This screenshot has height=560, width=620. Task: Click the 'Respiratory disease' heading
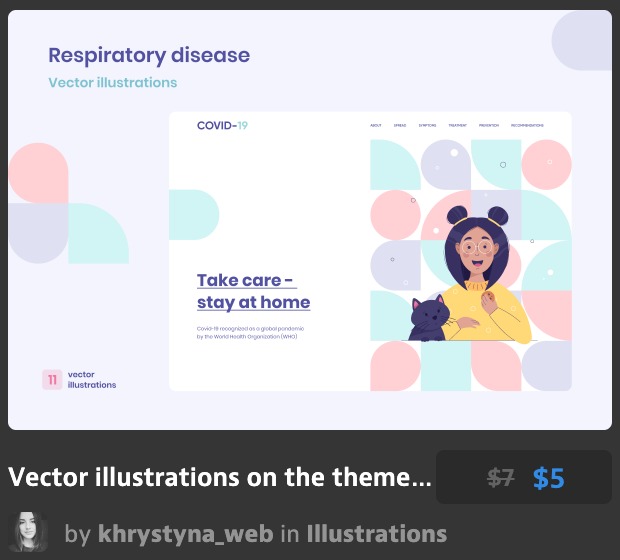(x=149, y=55)
